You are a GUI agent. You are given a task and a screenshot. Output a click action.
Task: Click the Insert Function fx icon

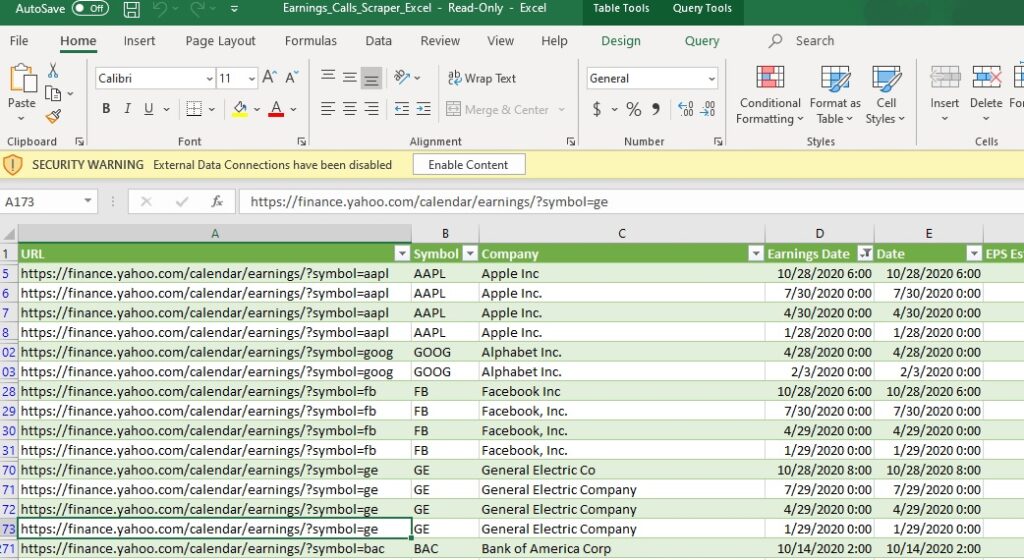(217, 202)
